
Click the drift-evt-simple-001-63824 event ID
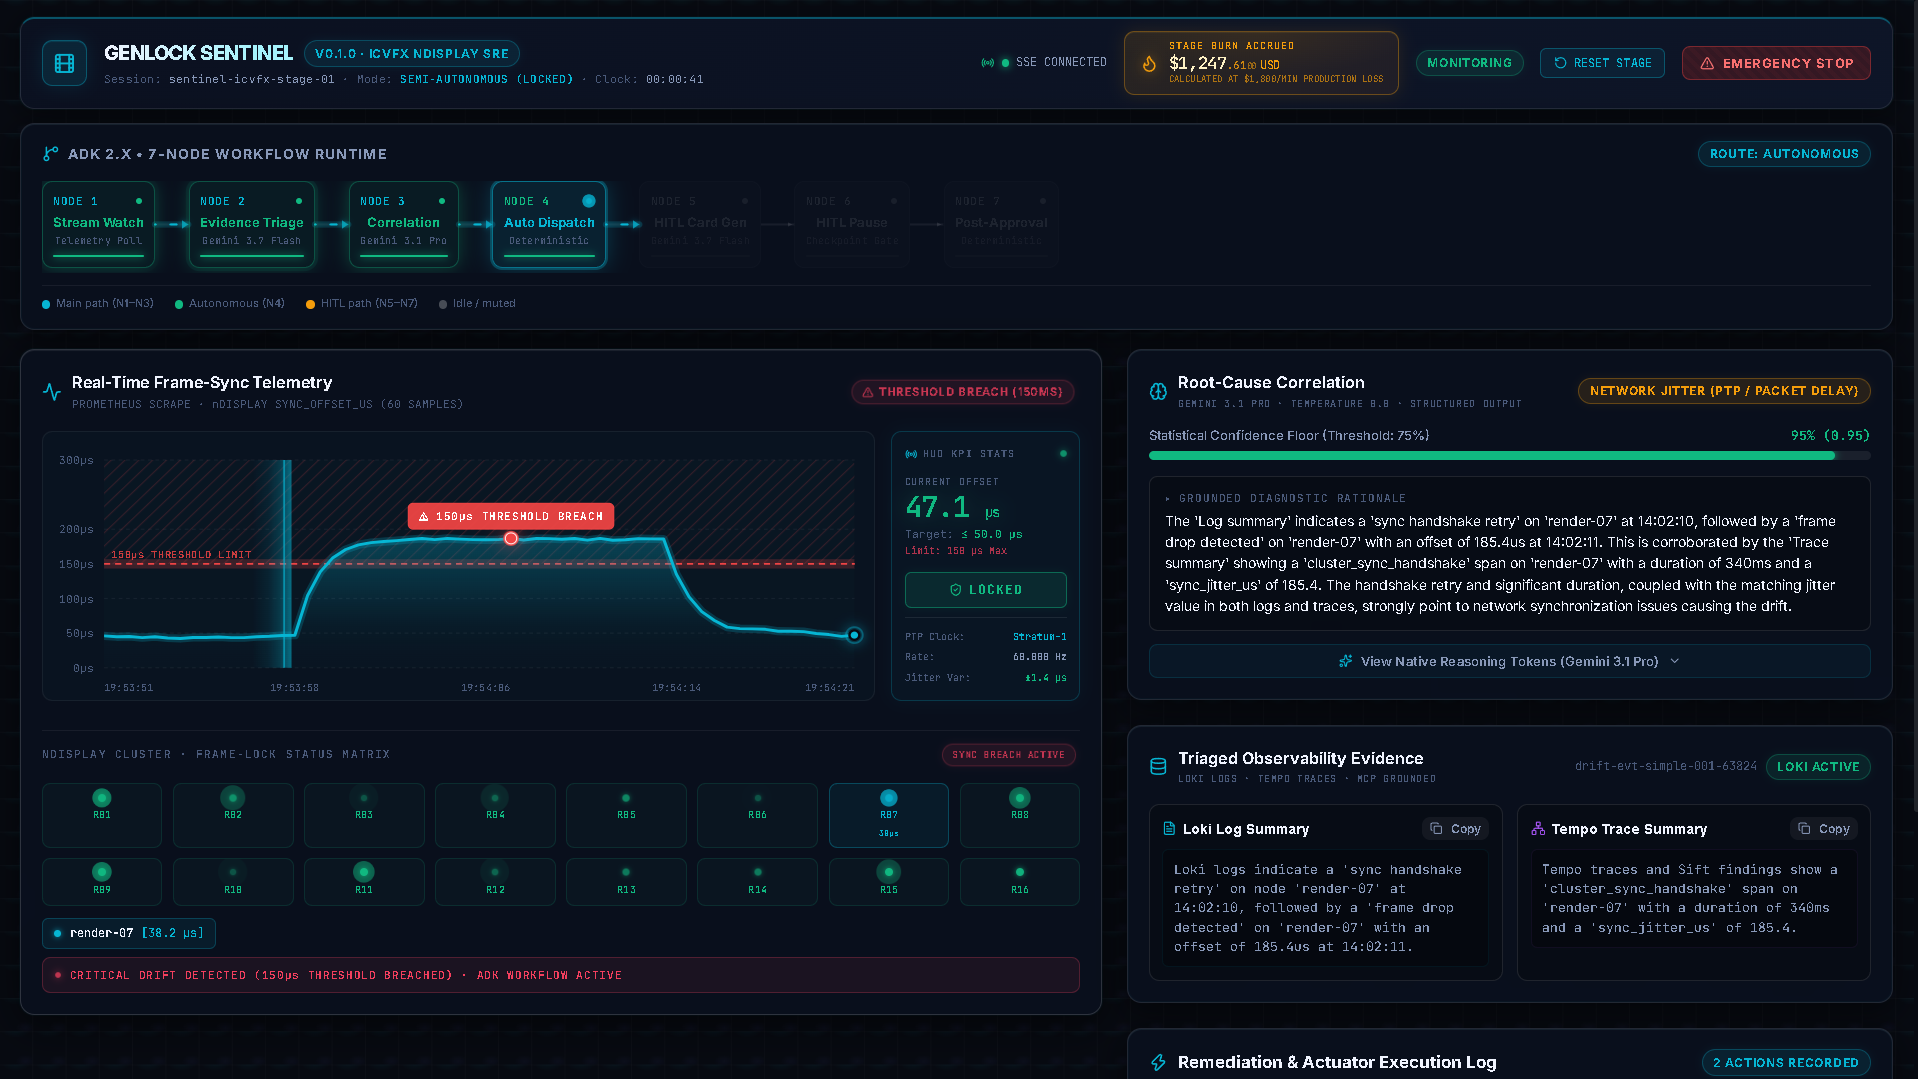(1665, 766)
